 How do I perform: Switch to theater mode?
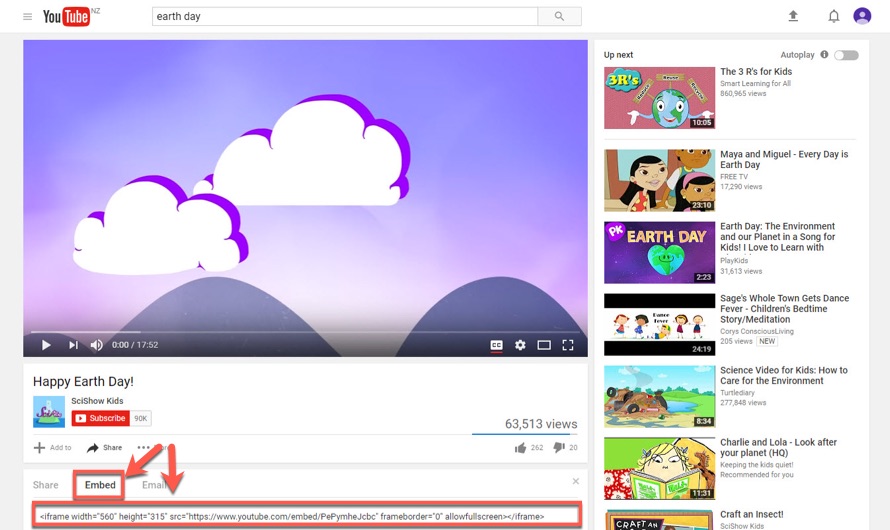coord(544,345)
